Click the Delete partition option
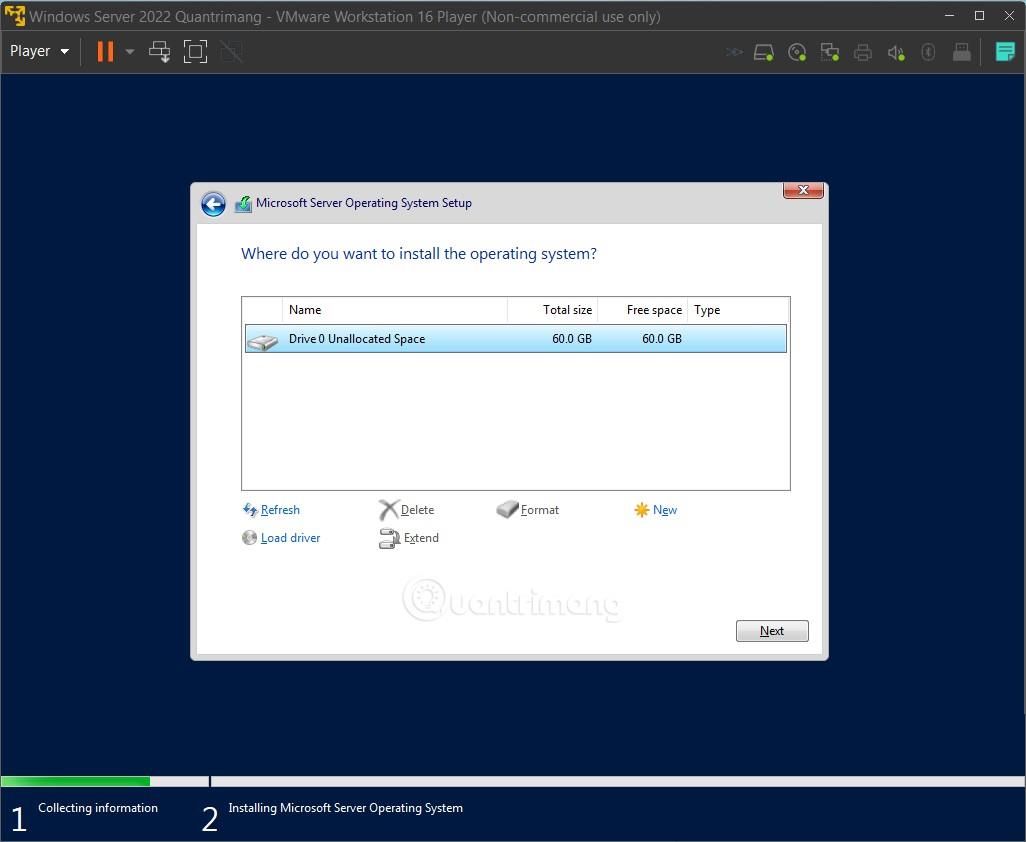The image size is (1026, 842). [406, 510]
